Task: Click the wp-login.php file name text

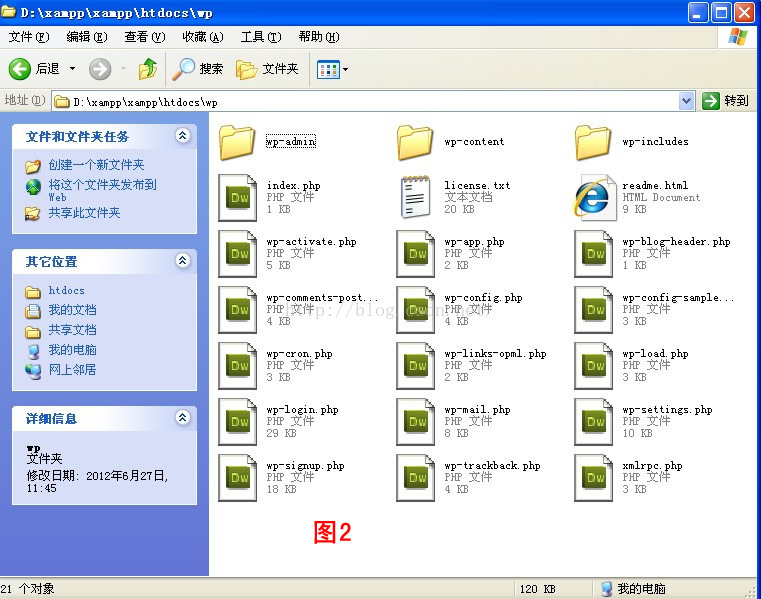Action: point(302,410)
